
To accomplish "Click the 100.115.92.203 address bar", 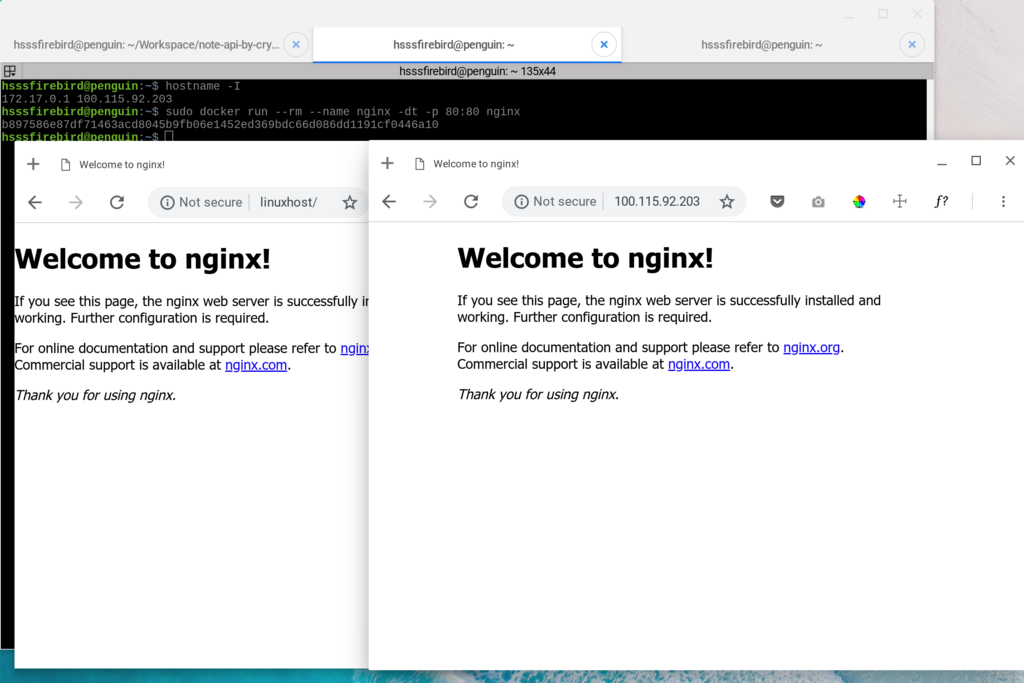I will tap(657, 202).
